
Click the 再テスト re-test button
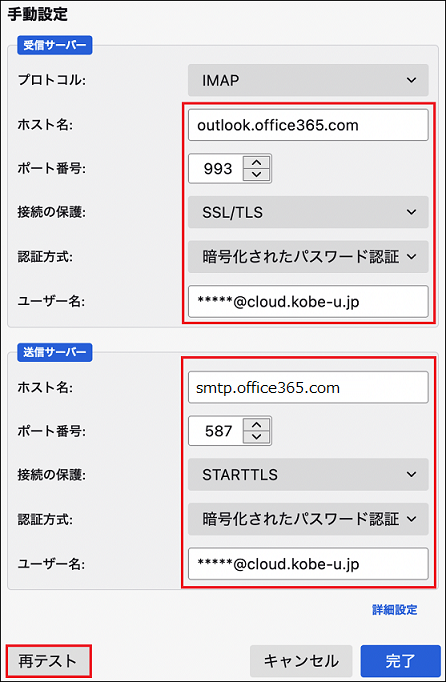pos(48,661)
